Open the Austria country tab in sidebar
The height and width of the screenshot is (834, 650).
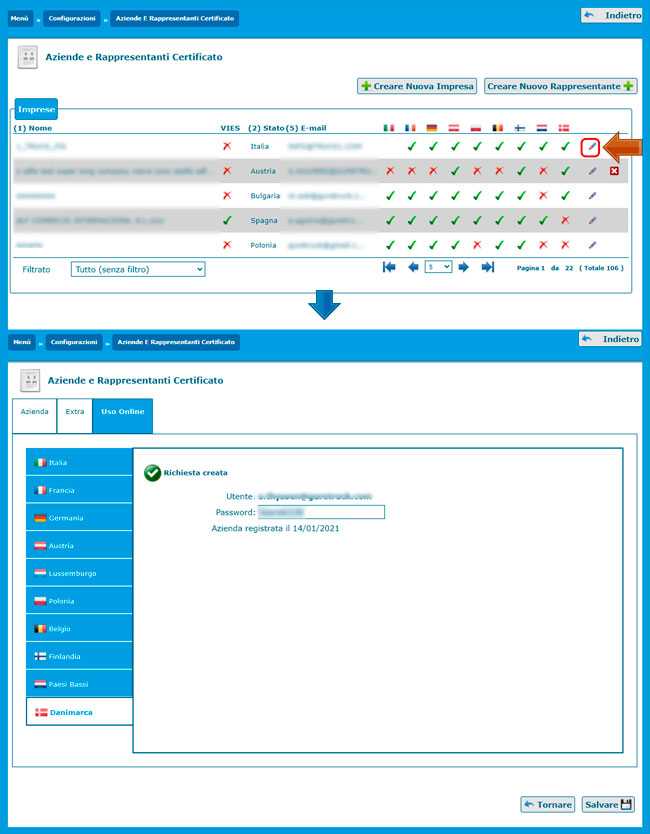(x=79, y=545)
